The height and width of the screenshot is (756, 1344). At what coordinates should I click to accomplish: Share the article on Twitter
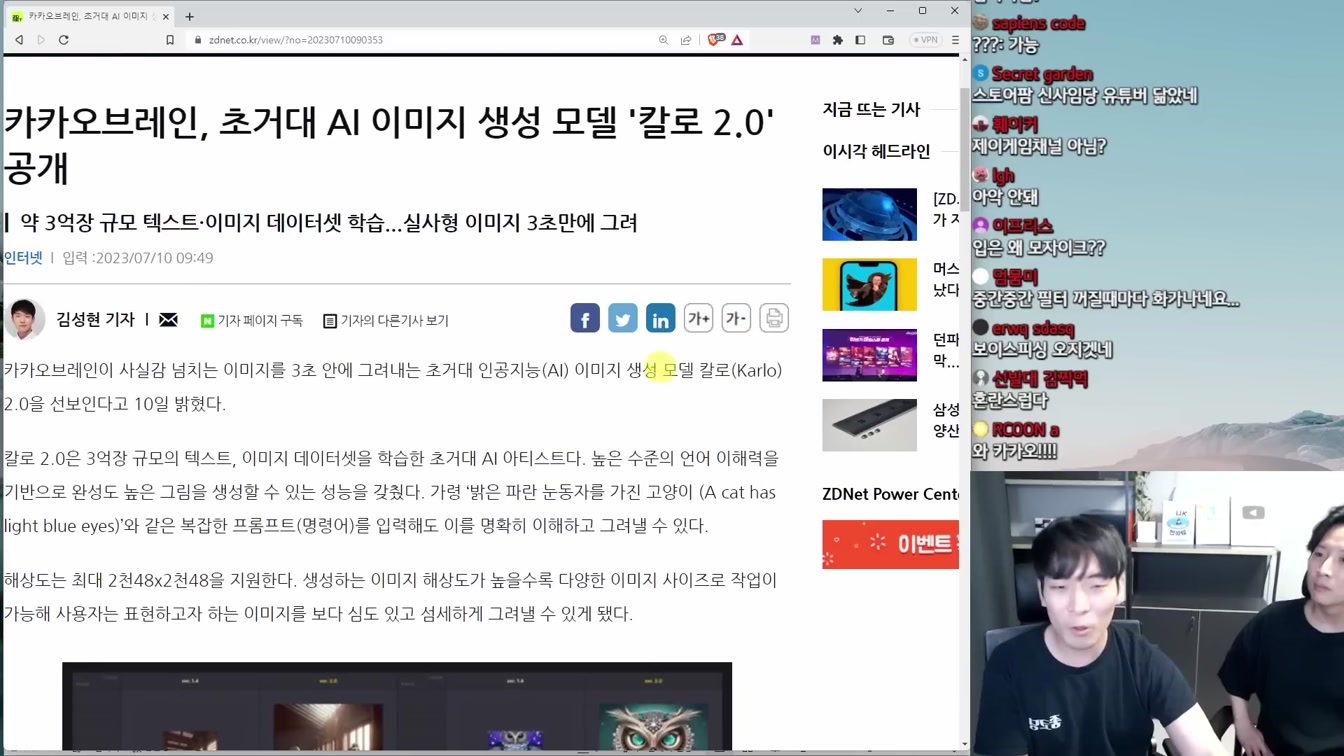pos(623,318)
